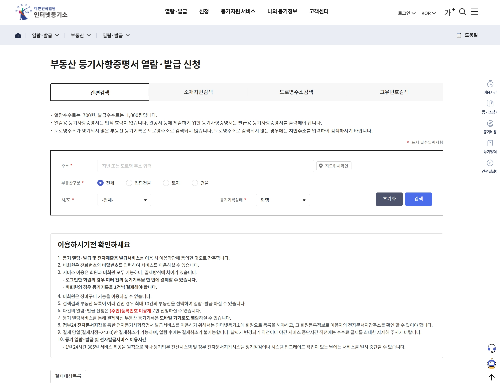Click the address input field
The width and height of the screenshot is (500, 386).
pos(206,166)
